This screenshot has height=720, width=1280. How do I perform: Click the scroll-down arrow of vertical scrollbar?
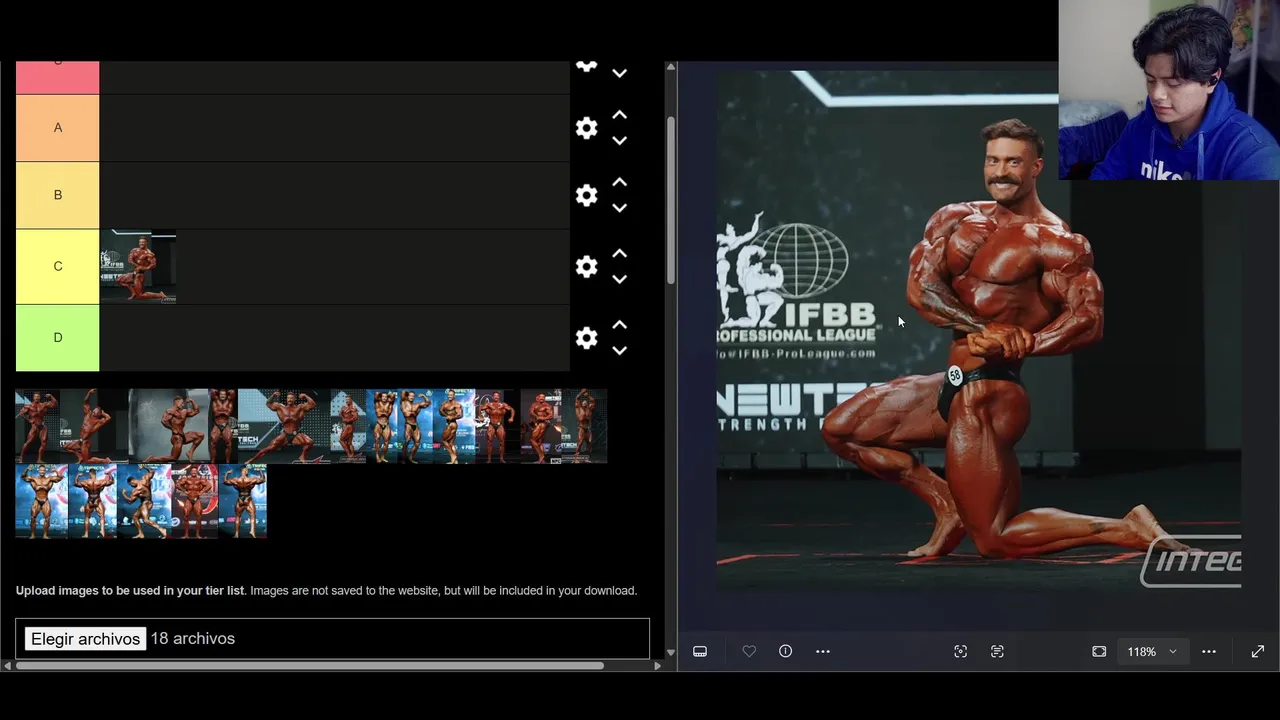pyautogui.click(x=671, y=652)
